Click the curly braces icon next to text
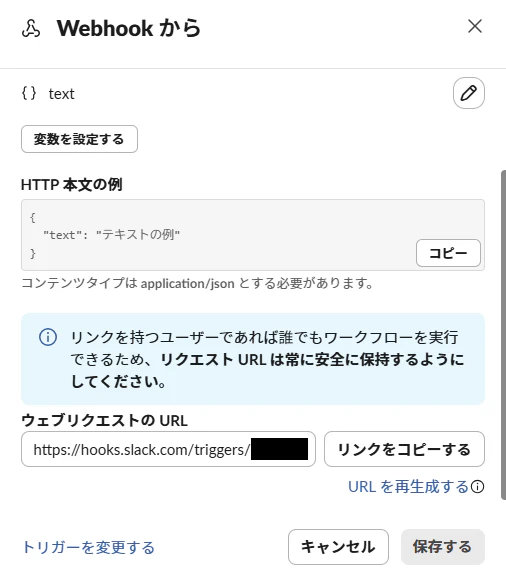This screenshot has width=506, height=581. point(29,93)
